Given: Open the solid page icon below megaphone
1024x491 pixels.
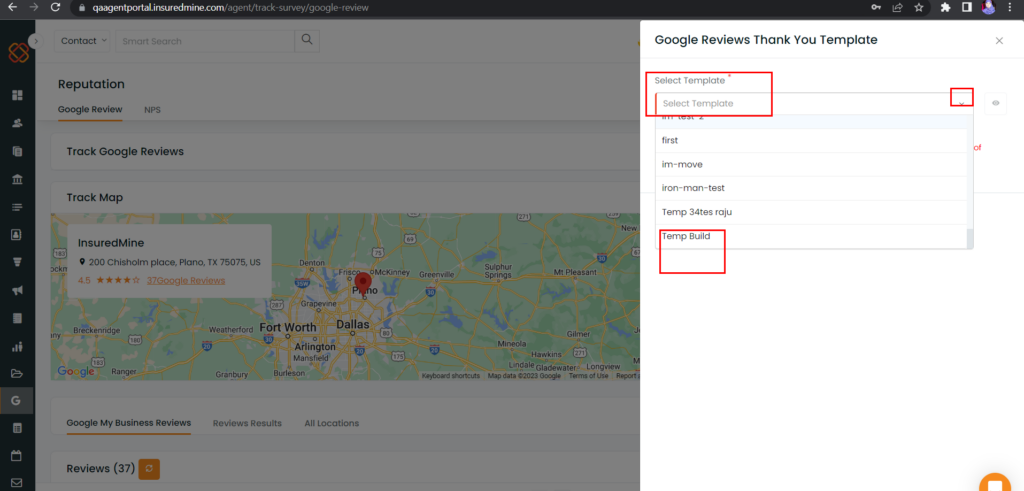Looking at the screenshot, I should tap(18, 319).
